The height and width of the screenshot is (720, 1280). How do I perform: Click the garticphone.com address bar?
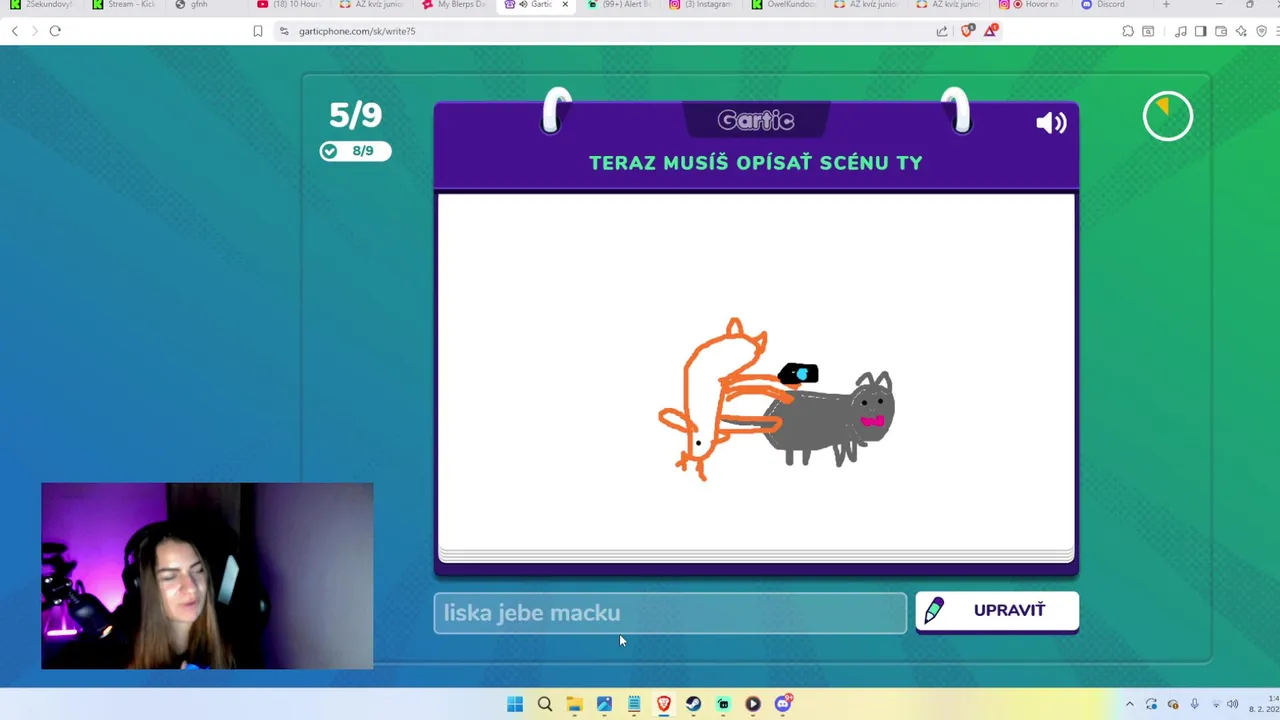(600, 31)
